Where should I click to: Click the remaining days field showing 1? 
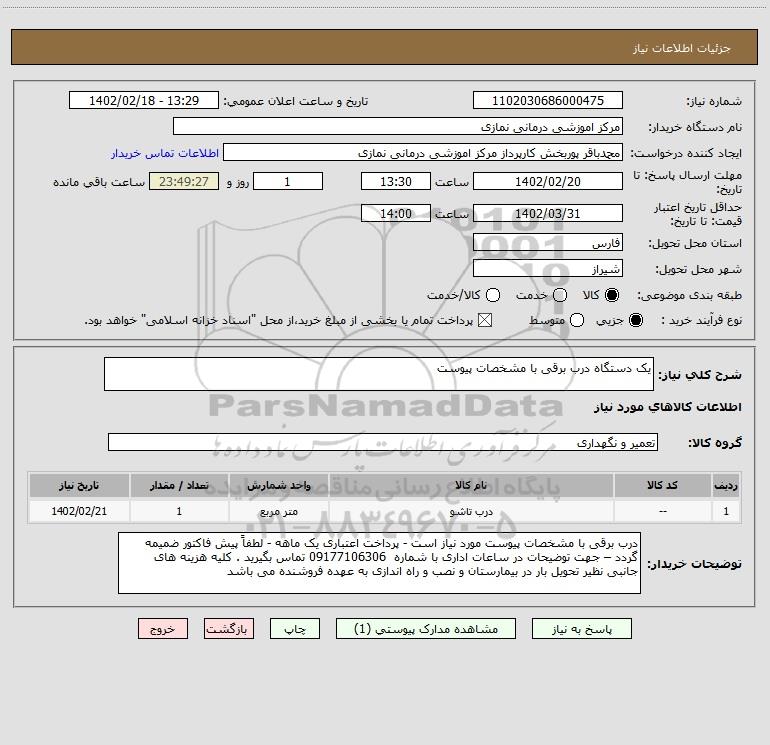click(288, 181)
